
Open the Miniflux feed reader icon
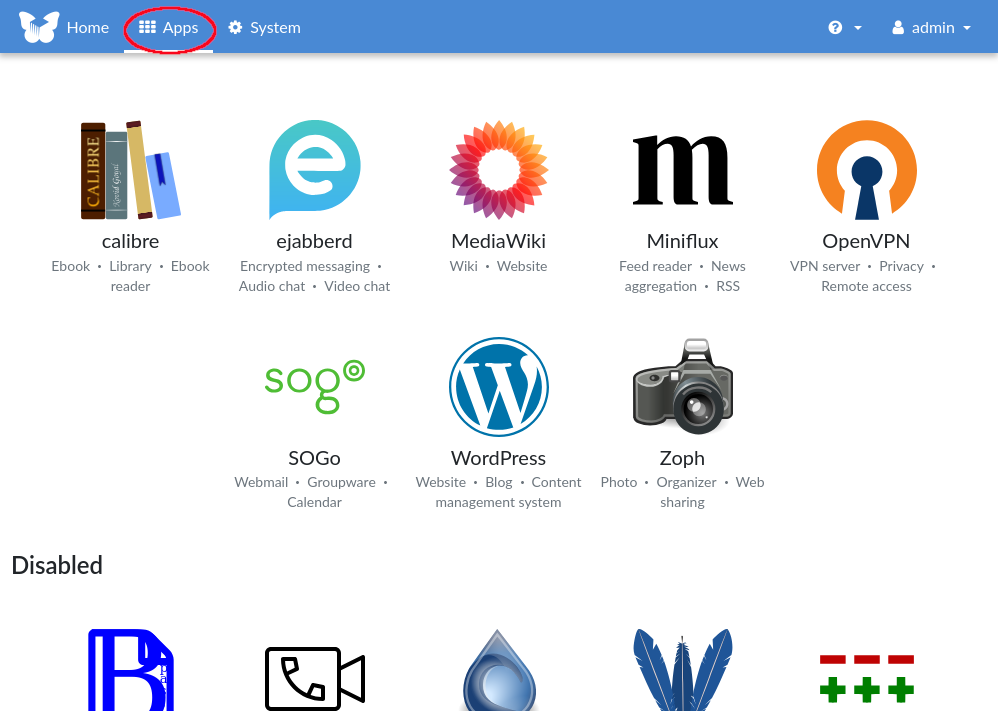682,171
